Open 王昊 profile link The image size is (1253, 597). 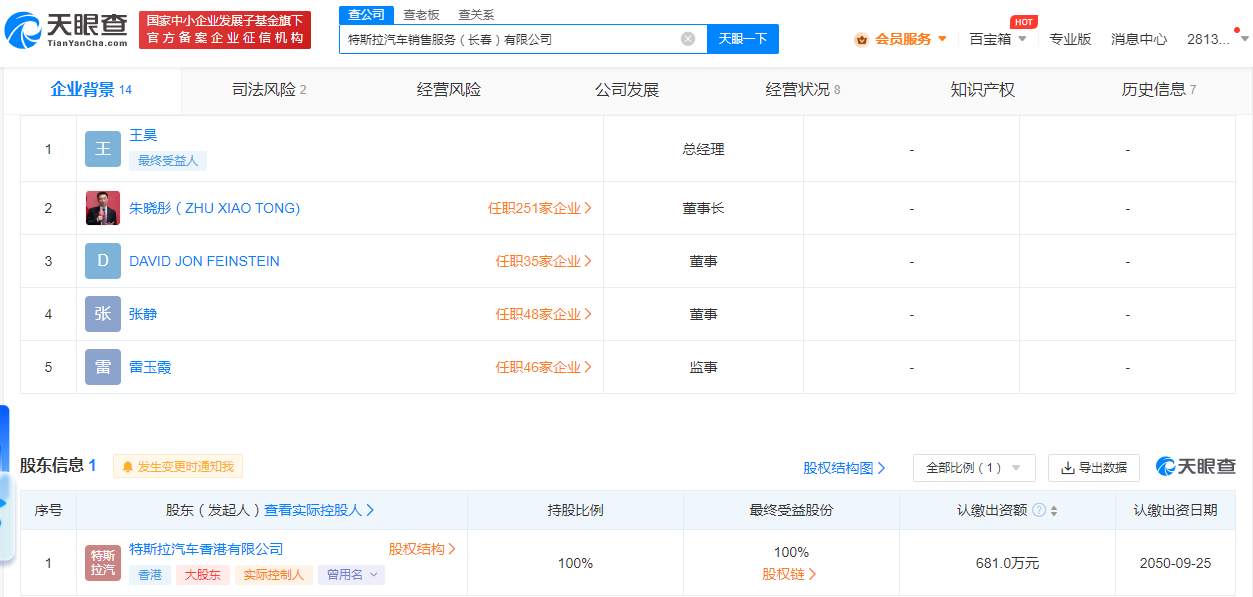click(143, 135)
